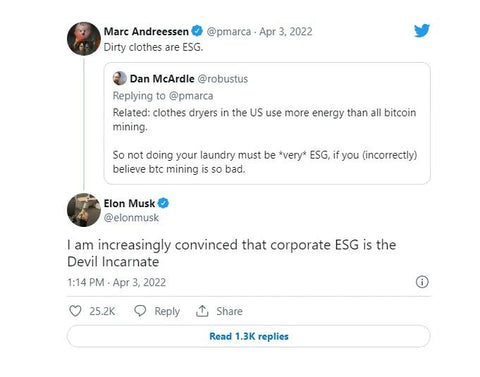Click Elon Musk's verified badge
The width and height of the screenshot is (480, 377).
(x=163, y=203)
